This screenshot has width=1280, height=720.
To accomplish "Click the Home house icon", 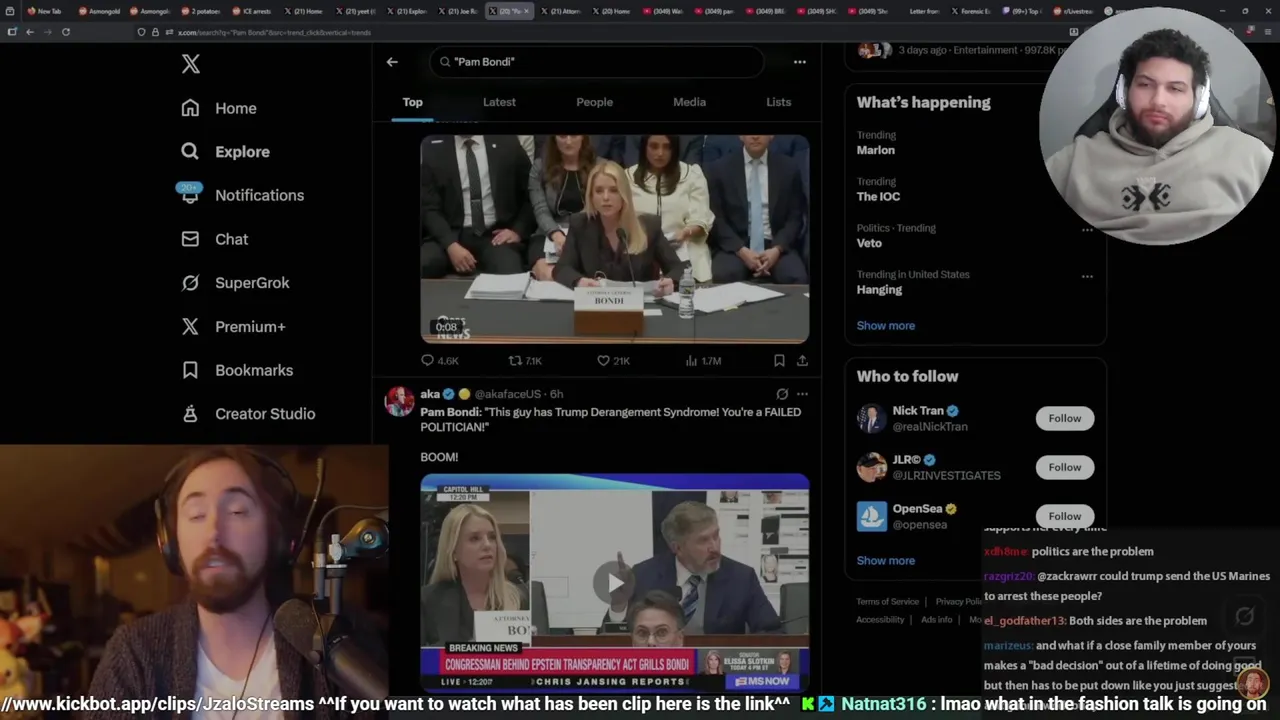I will pos(190,108).
